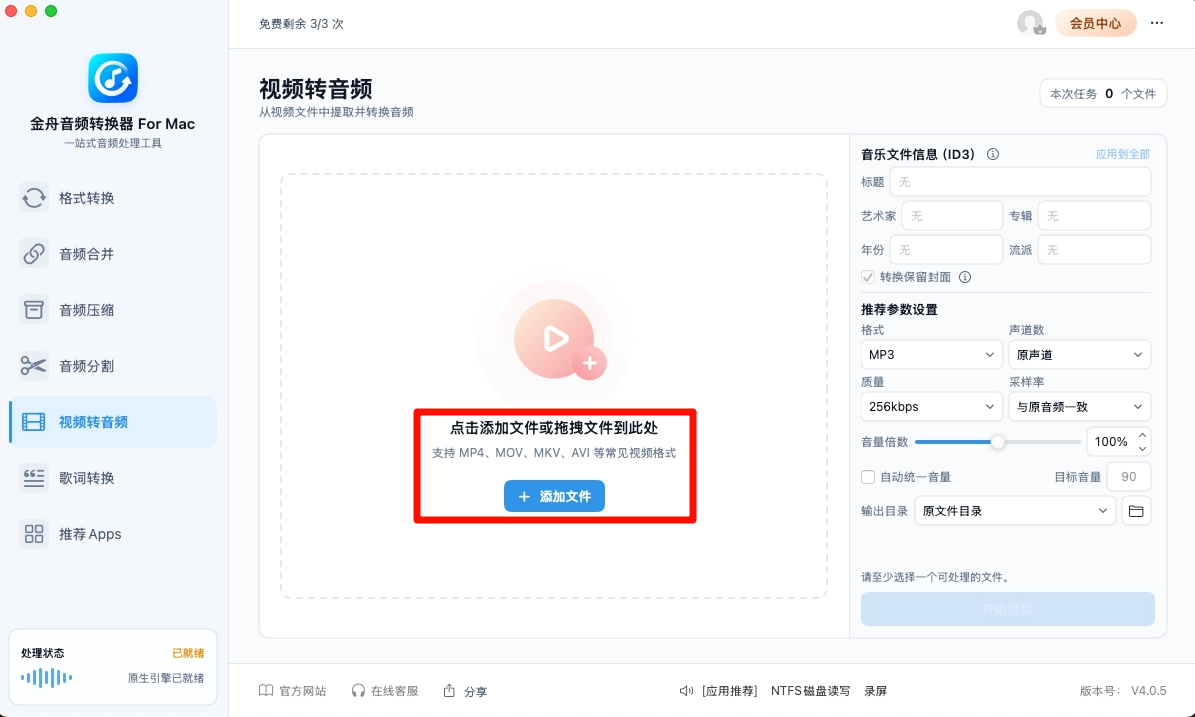Open the output folder browse icon
The width and height of the screenshot is (1195, 717).
[x=1136, y=511]
